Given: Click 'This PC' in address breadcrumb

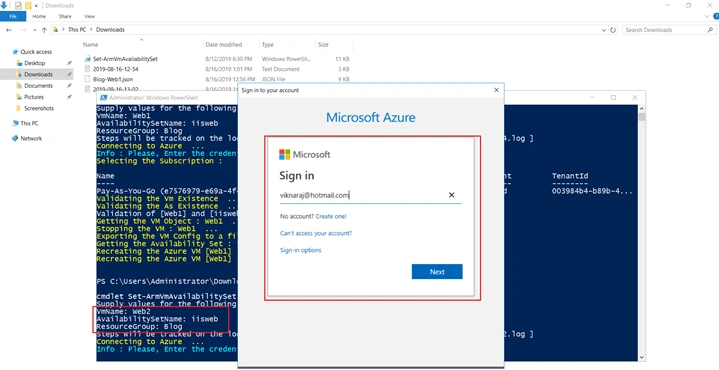Looking at the screenshot, I should (x=77, y=29).
